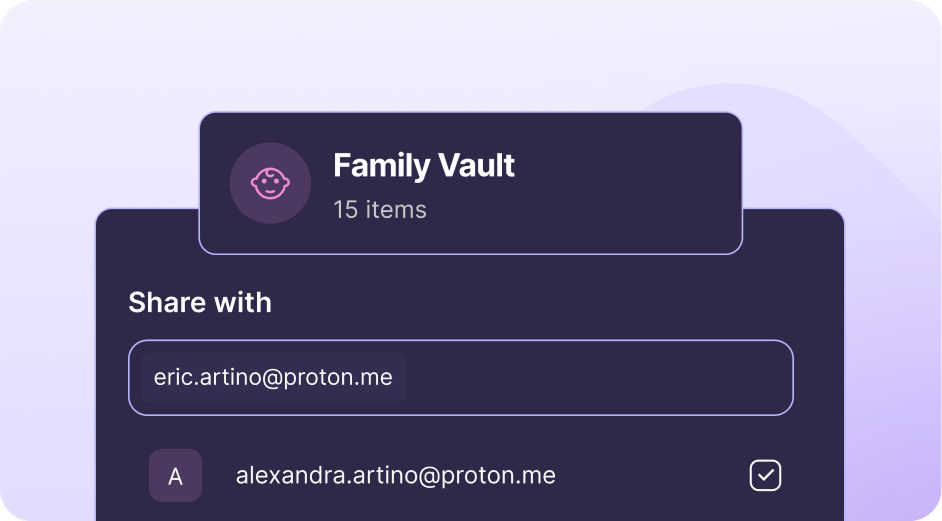This screenshot has height=521, width=942.
Task: Select the eric.artino@proton.me email chip
Action: (x=273, y=378)
